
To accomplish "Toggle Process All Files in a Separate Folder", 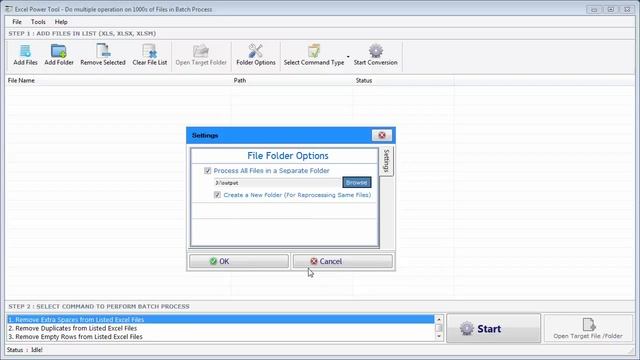I will coord(208,171).
